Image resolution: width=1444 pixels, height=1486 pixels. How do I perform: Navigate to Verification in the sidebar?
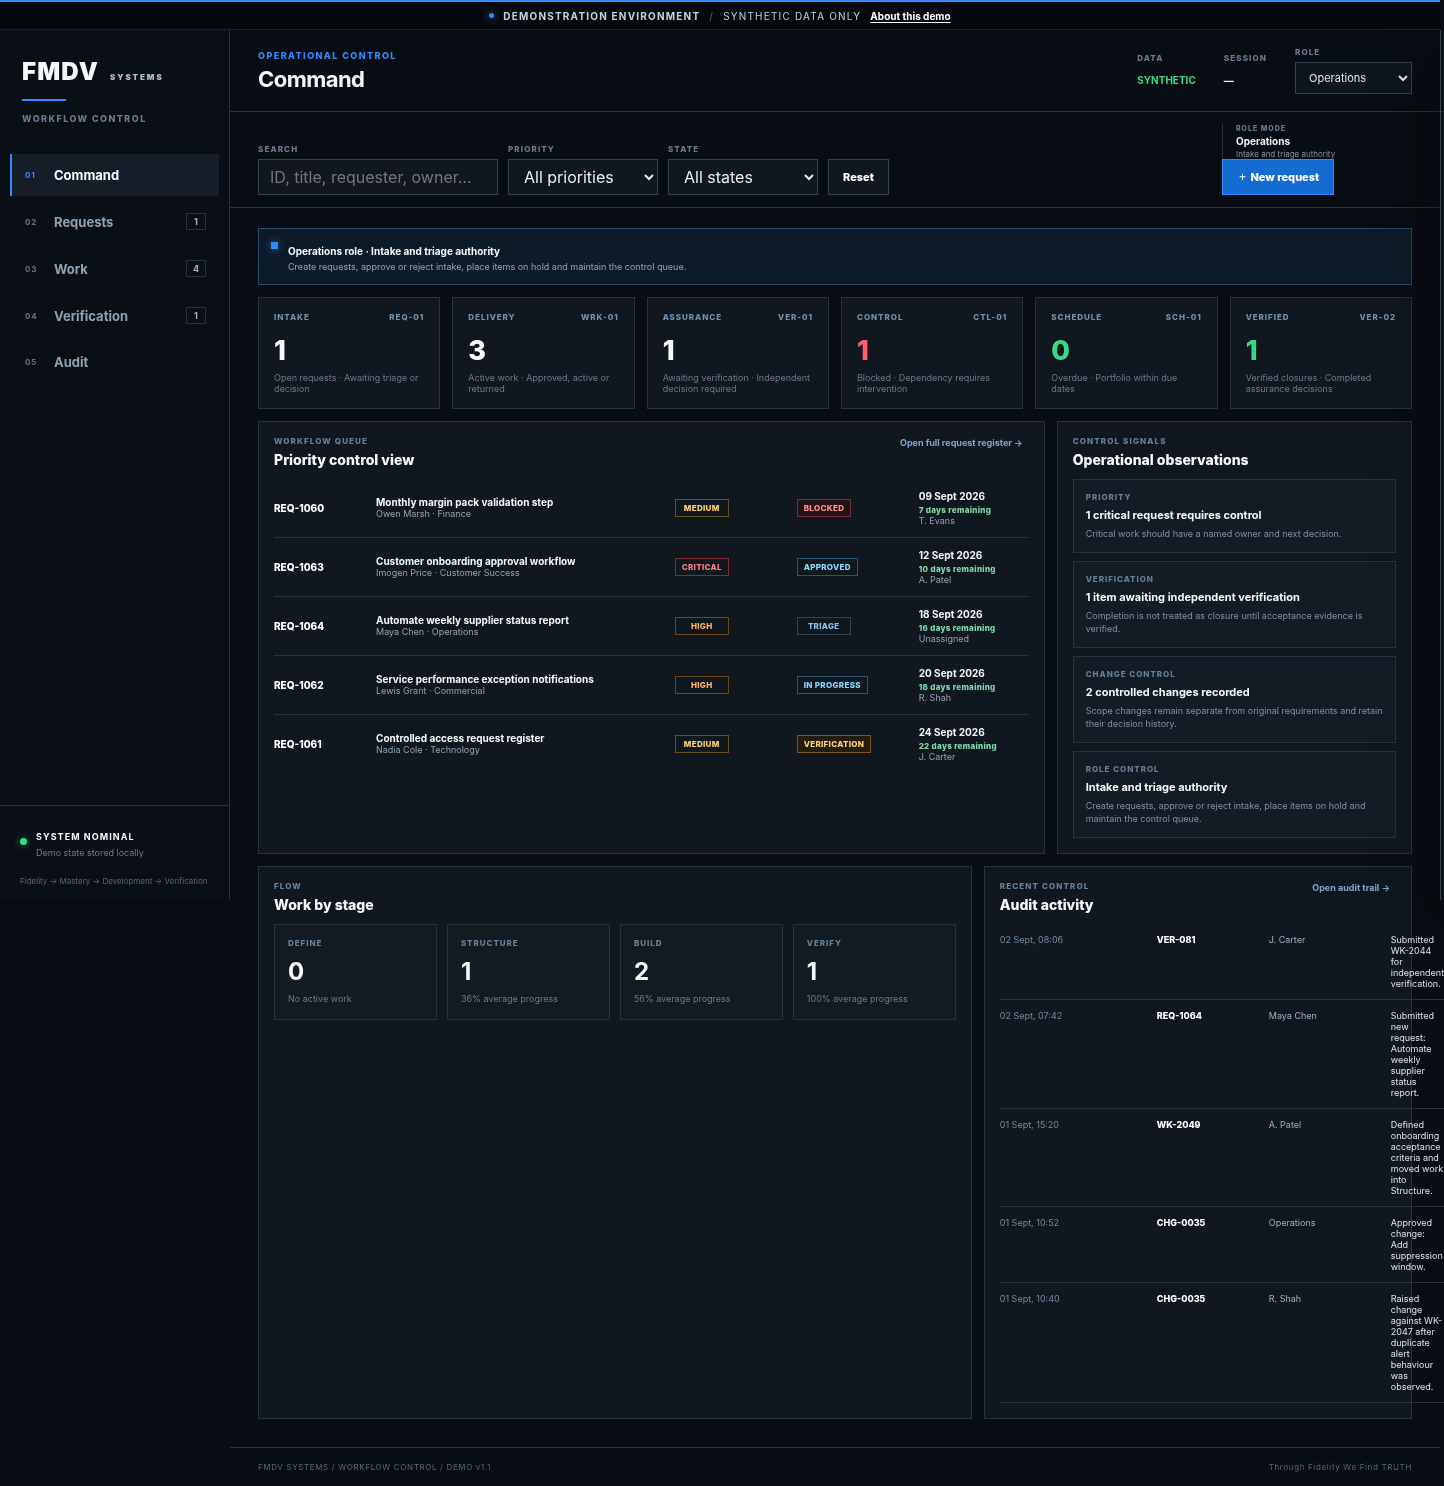tap(115, 316)
